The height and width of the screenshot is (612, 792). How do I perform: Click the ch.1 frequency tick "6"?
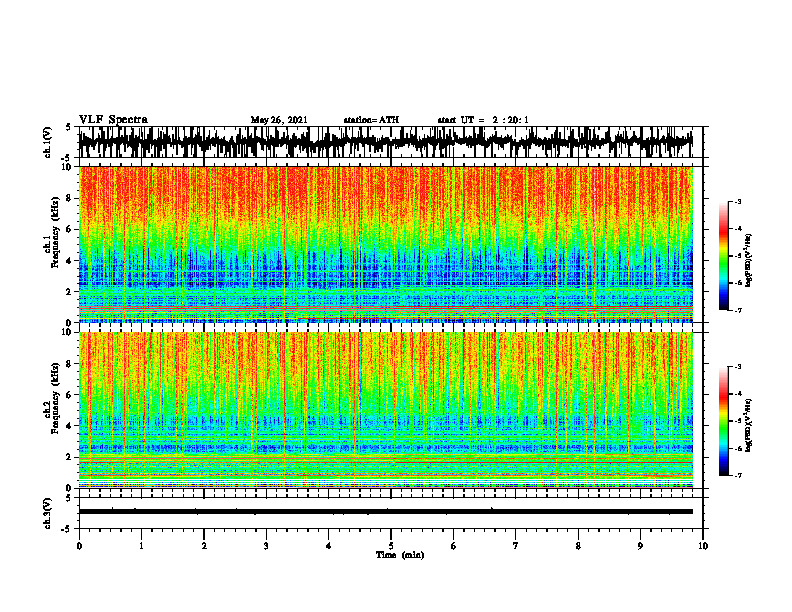pos(70,229)
